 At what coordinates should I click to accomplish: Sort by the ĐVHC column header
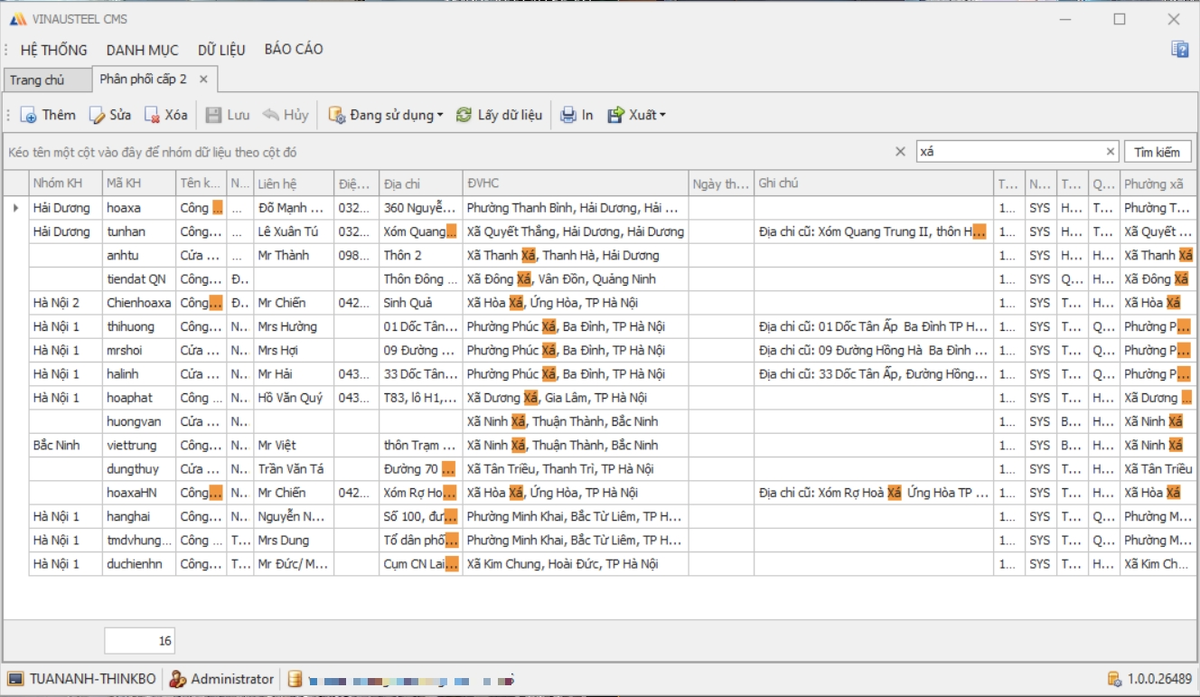point(575,184)
